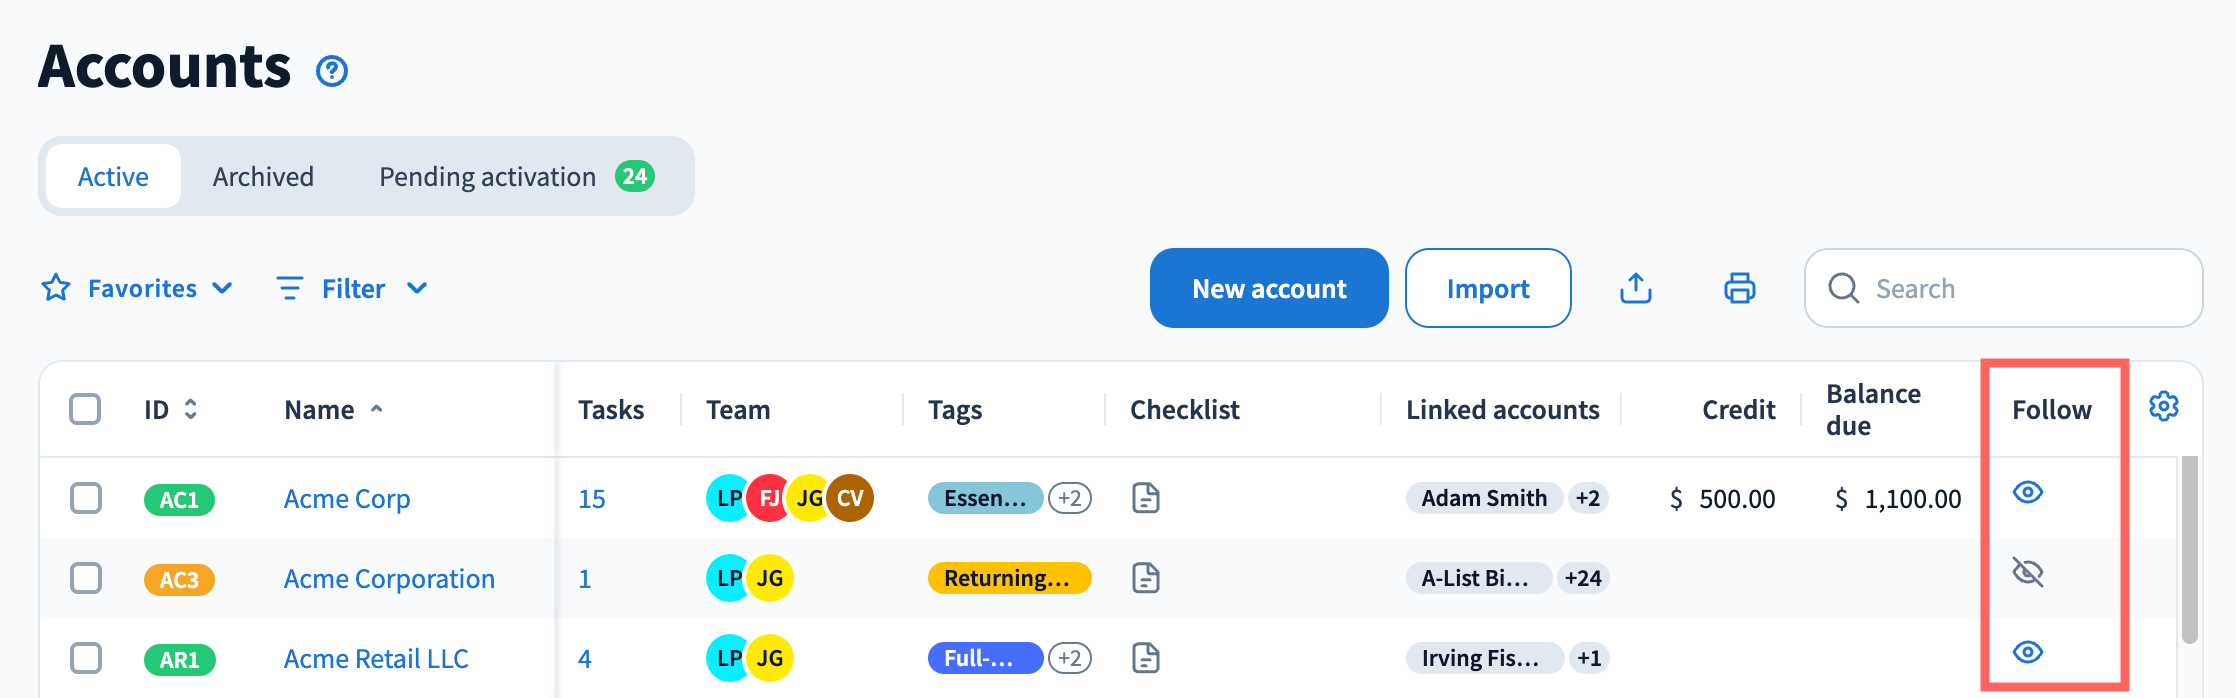Click the table vertical scrollbar

click(x=2190, y=549)
